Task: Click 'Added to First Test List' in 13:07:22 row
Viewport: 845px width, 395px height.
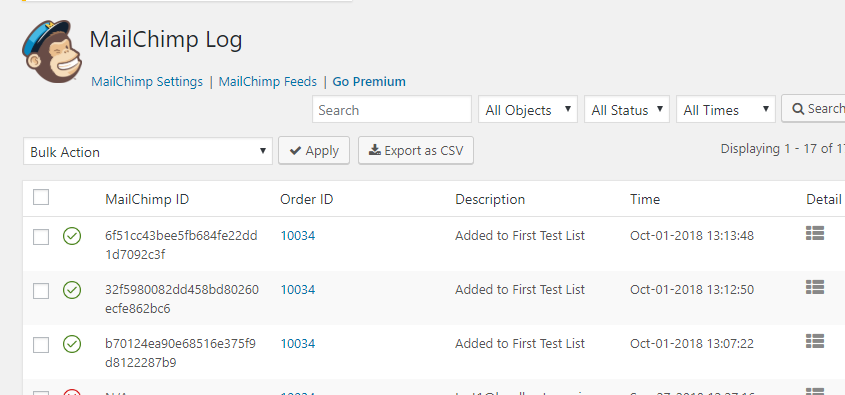Action: (520, 343)
